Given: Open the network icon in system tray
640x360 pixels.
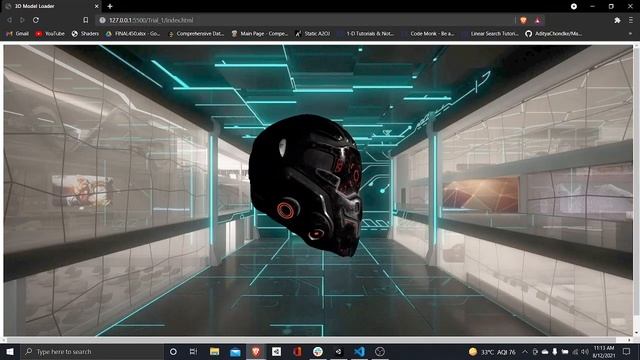Looking at the screenshot, I should coord(575,351).
